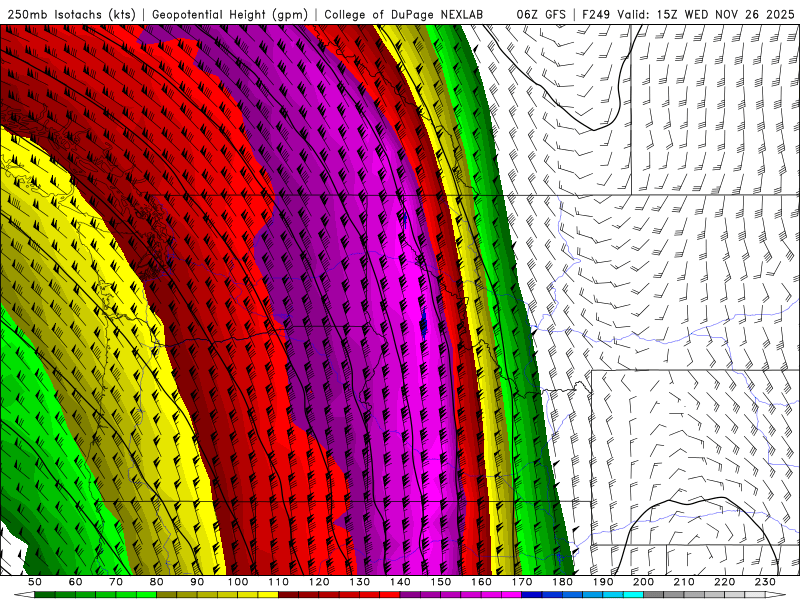Click the '250mb Isotachs (kts)' title text

coord(72,14)
